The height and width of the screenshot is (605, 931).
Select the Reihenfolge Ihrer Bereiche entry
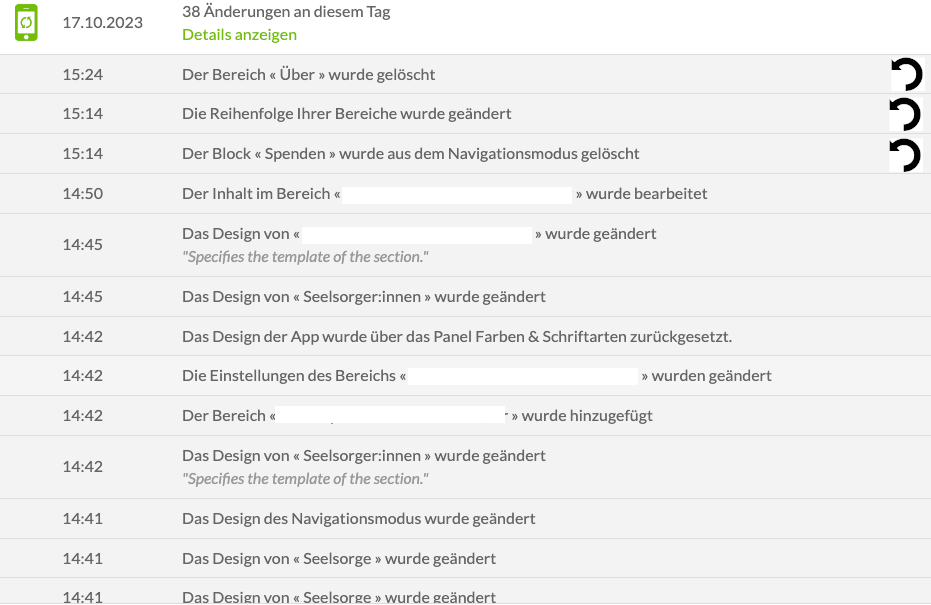(466, 114)
